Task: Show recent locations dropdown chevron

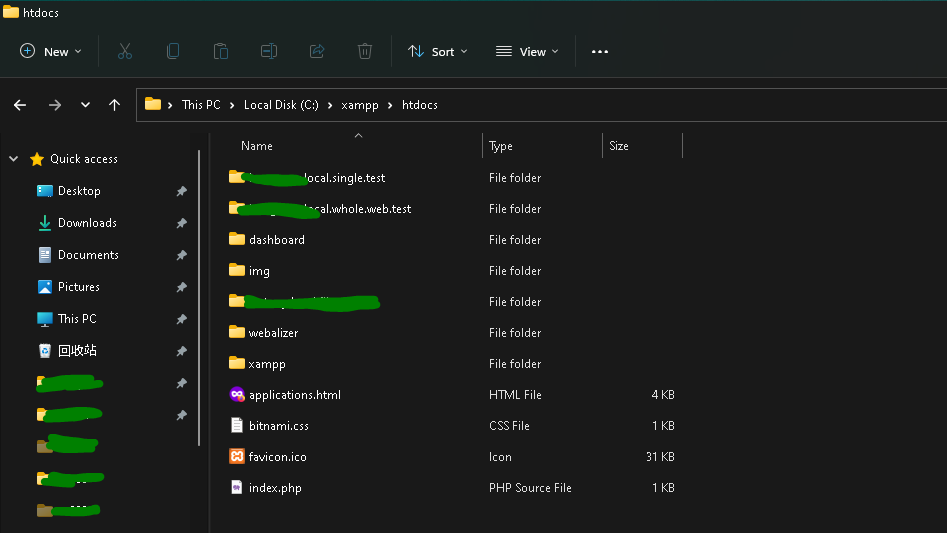Action: click(85, 105)
